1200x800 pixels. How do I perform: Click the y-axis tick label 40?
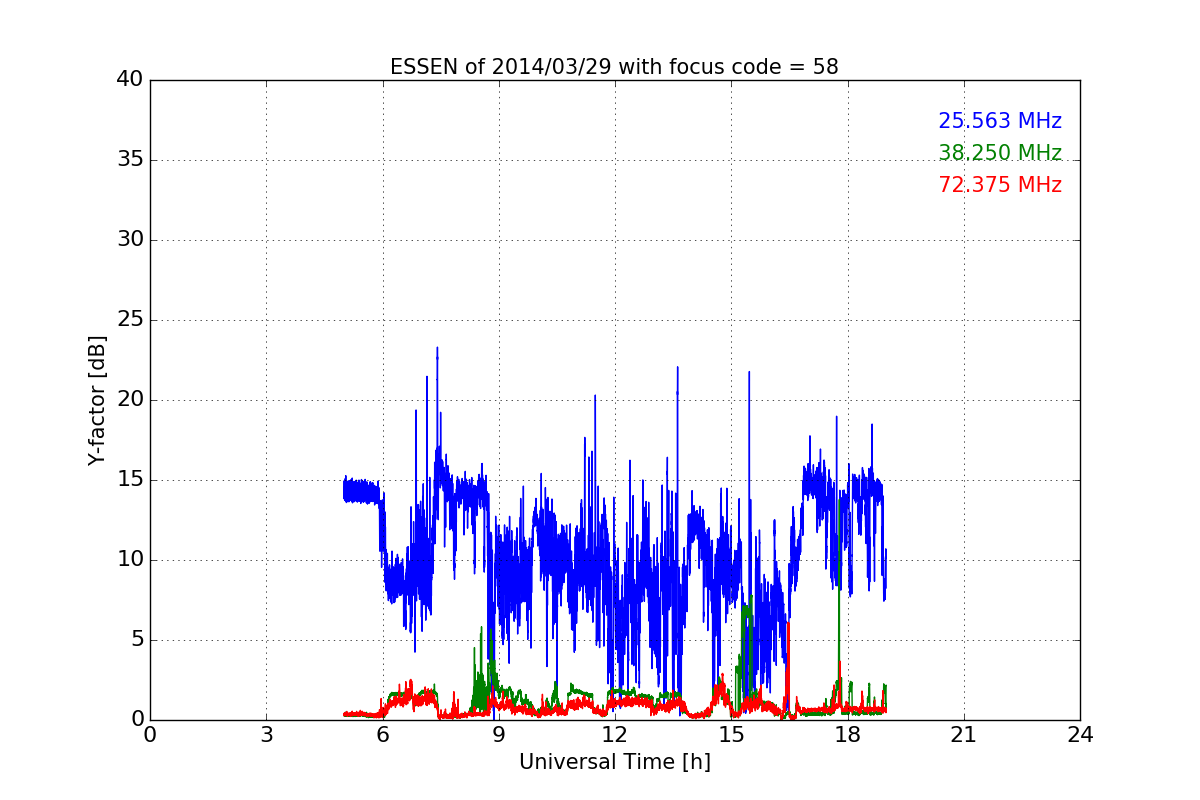[x=129, y=80]
